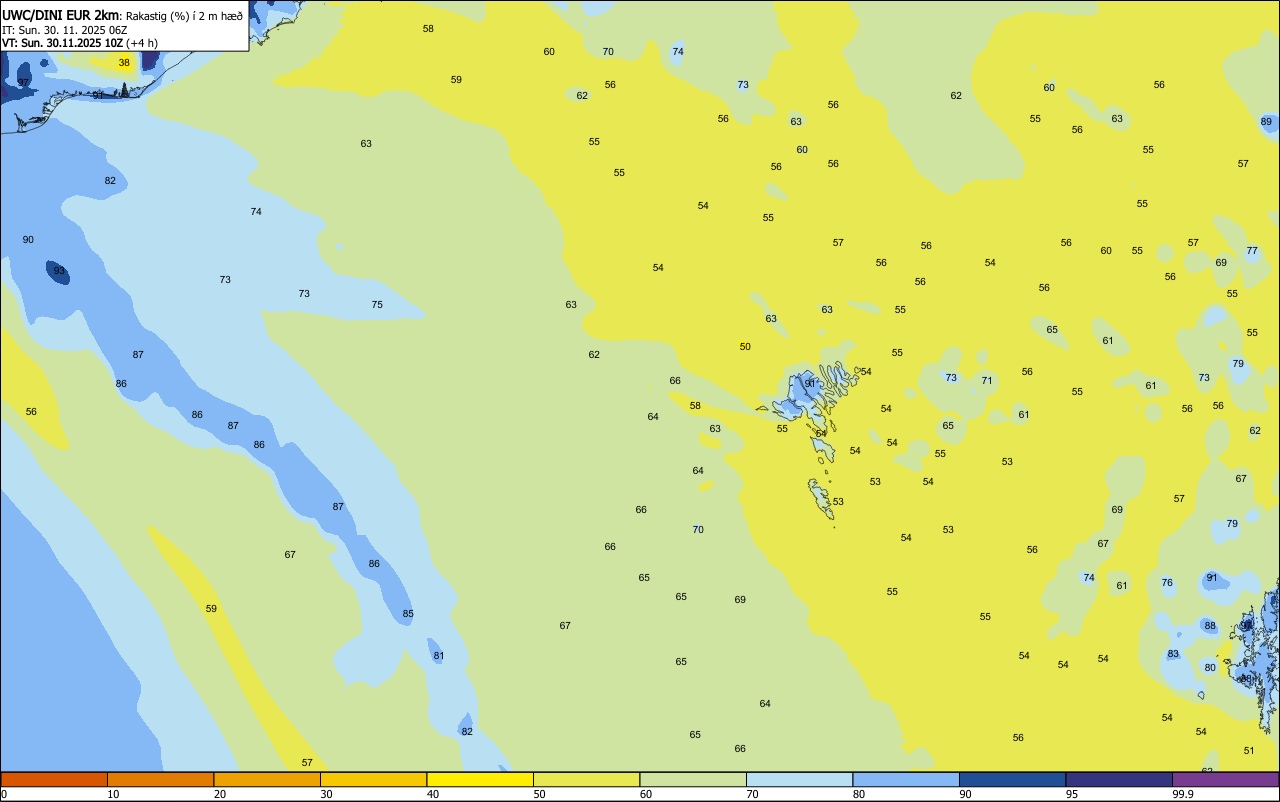Click the legend tick label '99.9'
Image resolution: width=1280 pixels, height=802 pixels.
1183,794
